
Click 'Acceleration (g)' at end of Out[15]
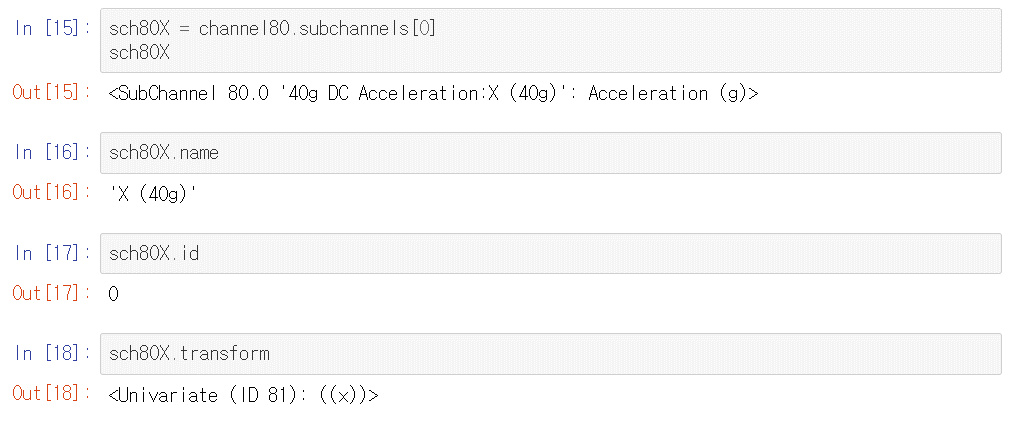coord(670,94)
